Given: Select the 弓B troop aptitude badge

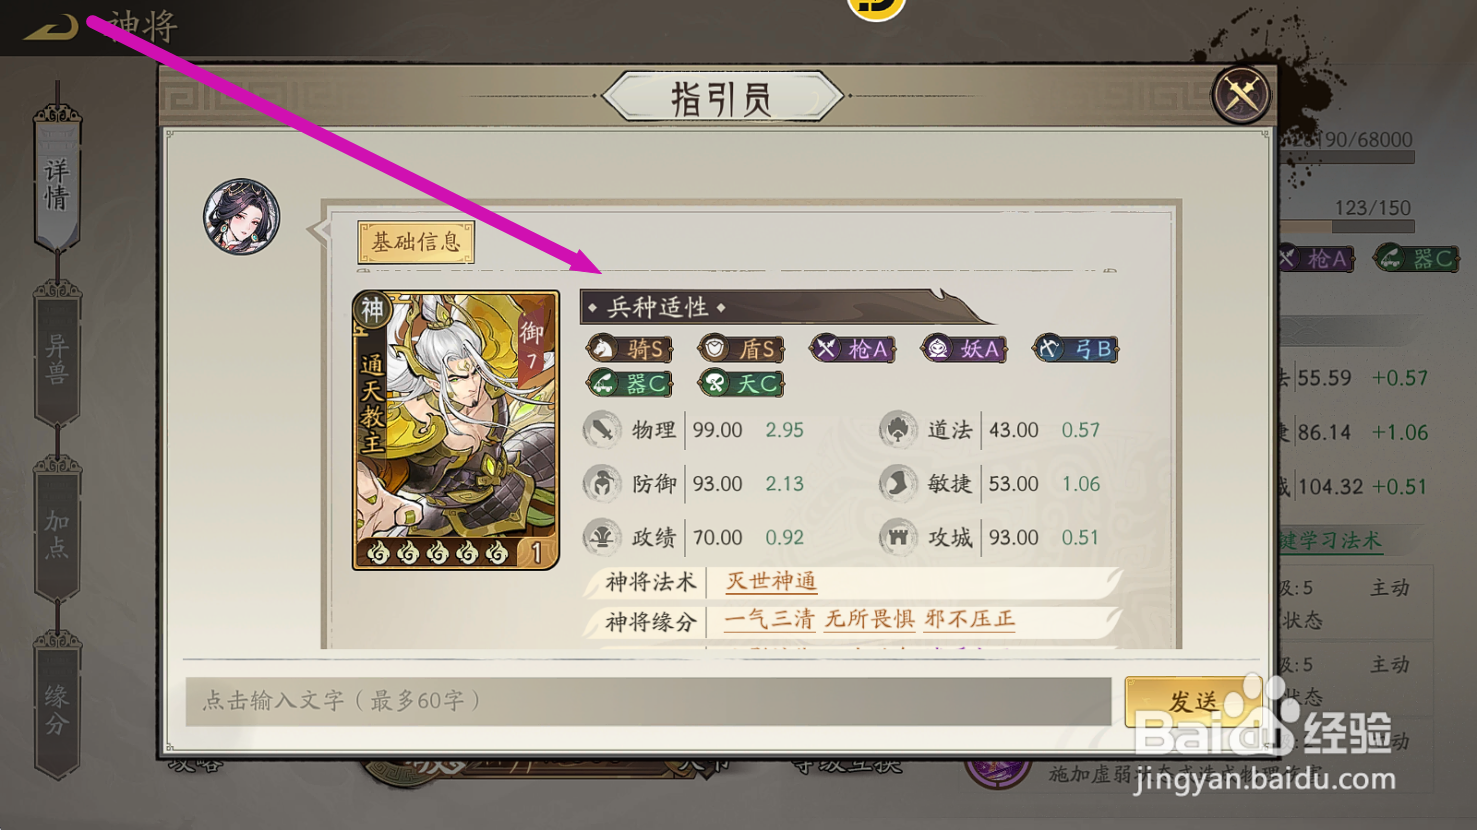Looking at the screenshot, I should coord(1076,349).
